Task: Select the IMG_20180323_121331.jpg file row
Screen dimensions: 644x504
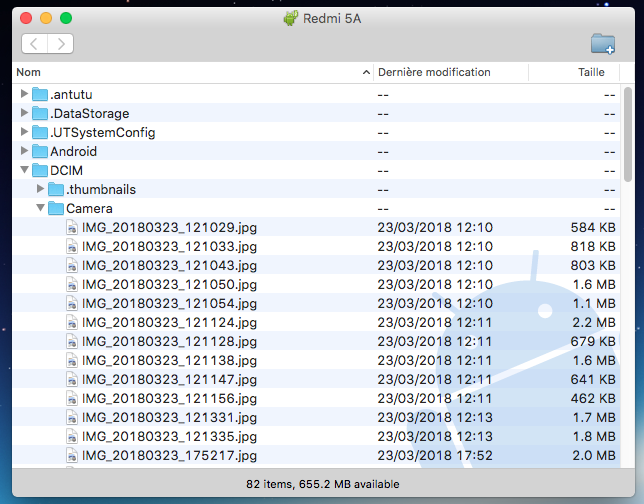Action: tap(300, 417)
